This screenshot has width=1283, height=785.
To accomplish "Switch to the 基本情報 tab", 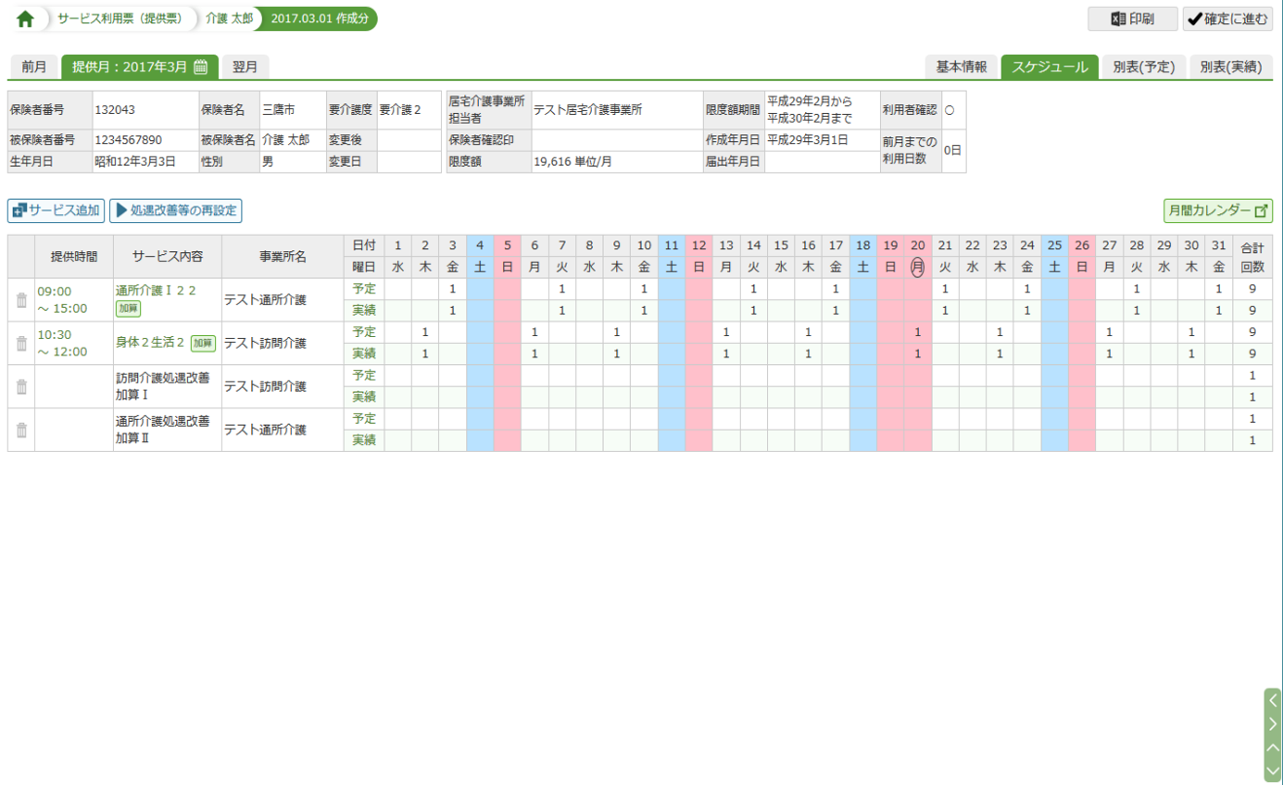I will click(x=960, y=67).
